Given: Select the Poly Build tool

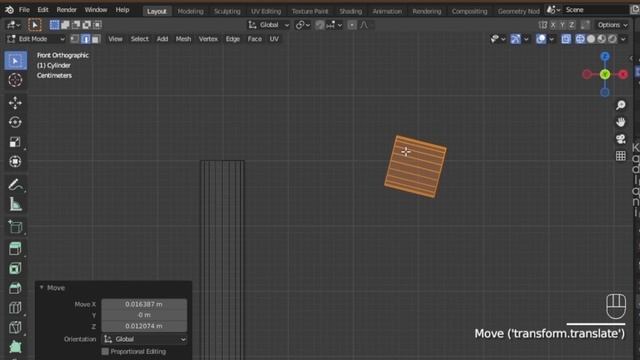Looking at the screenshot, I should [x=16, y=347].
